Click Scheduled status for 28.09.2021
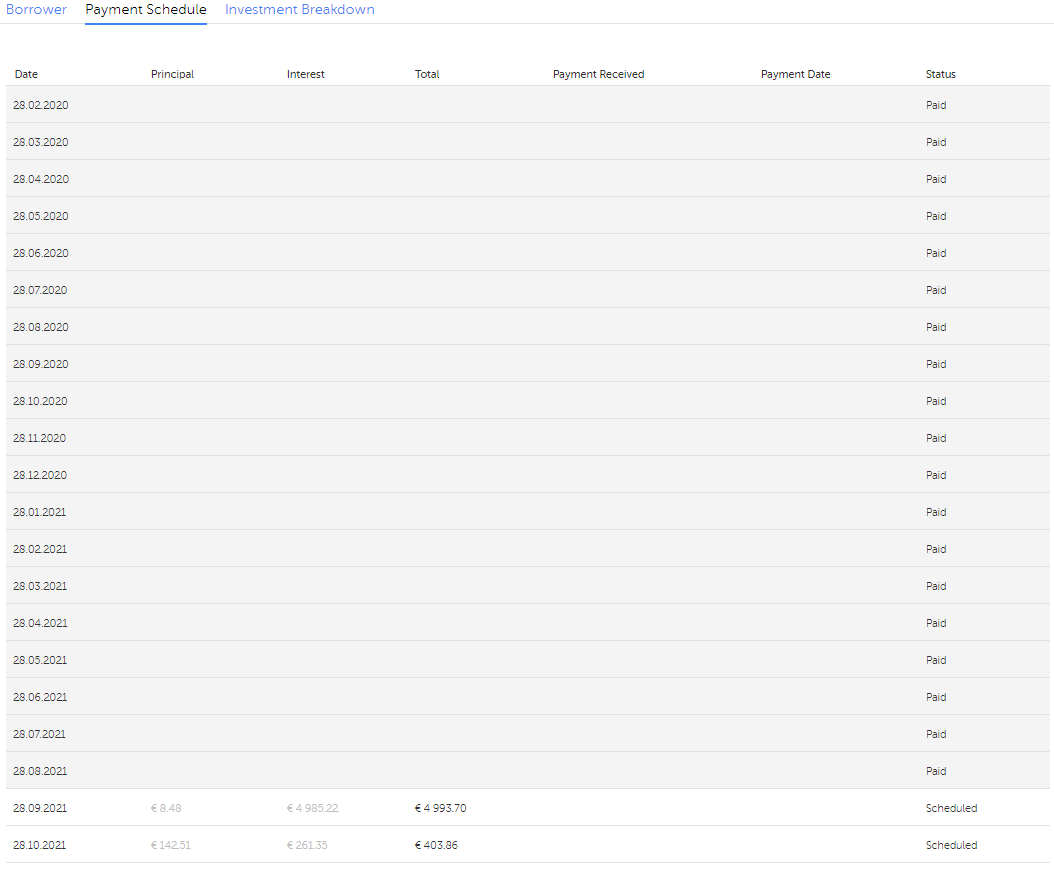The height and width of the screenshot is (870, 1054). 951,808
